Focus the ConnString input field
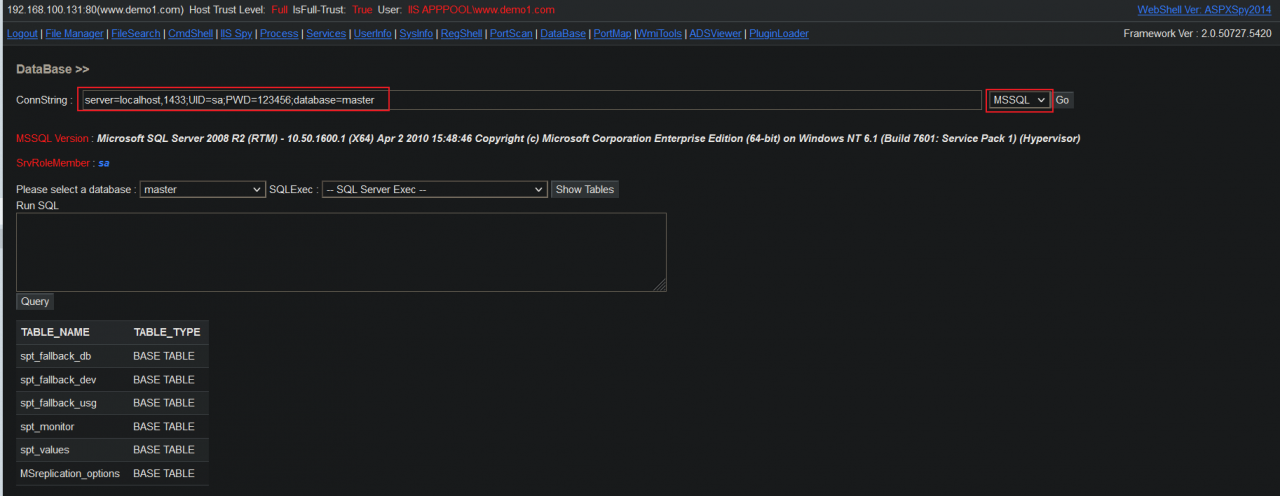This screenshot has height=496, width=1280. (531, 100)
